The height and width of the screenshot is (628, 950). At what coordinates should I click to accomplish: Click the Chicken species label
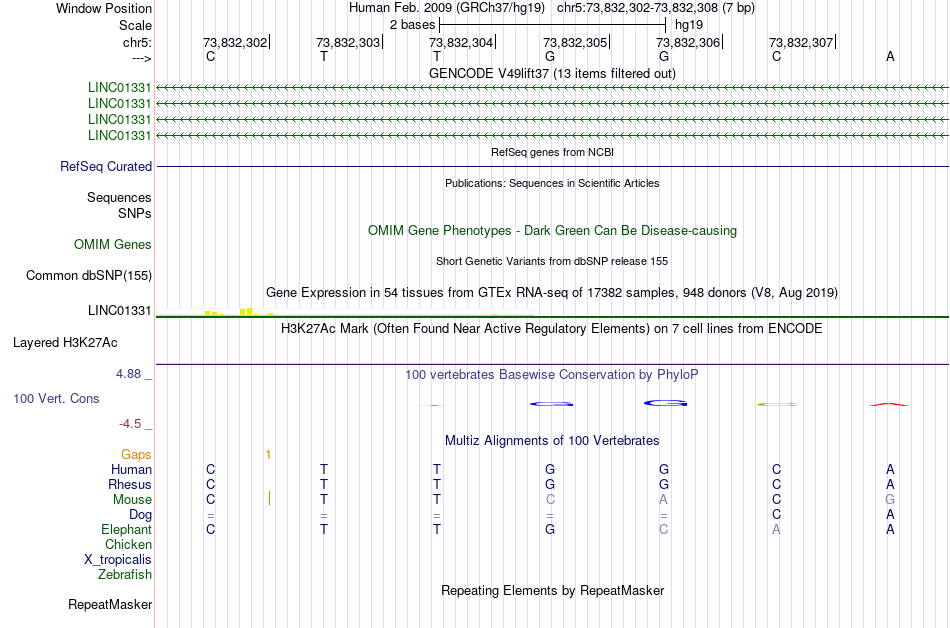coord(128,544)
